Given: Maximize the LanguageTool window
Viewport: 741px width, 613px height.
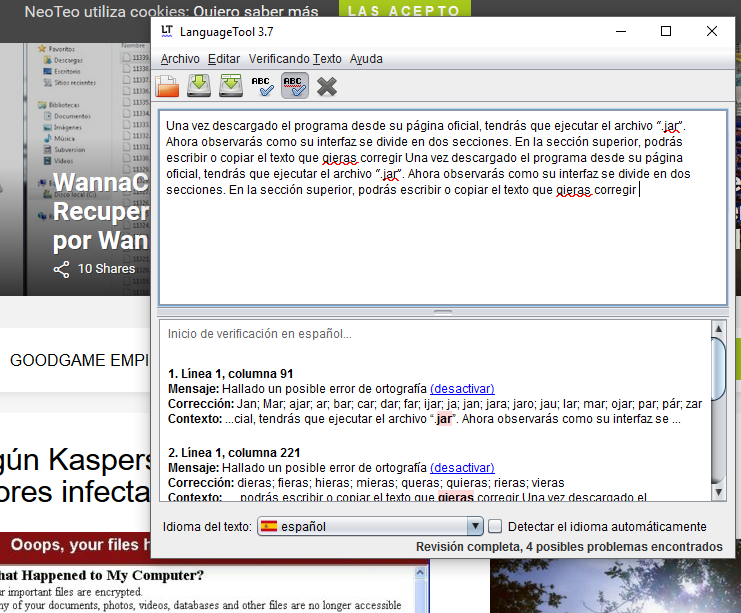Looking at the screenshot, I should pos(666,31).
